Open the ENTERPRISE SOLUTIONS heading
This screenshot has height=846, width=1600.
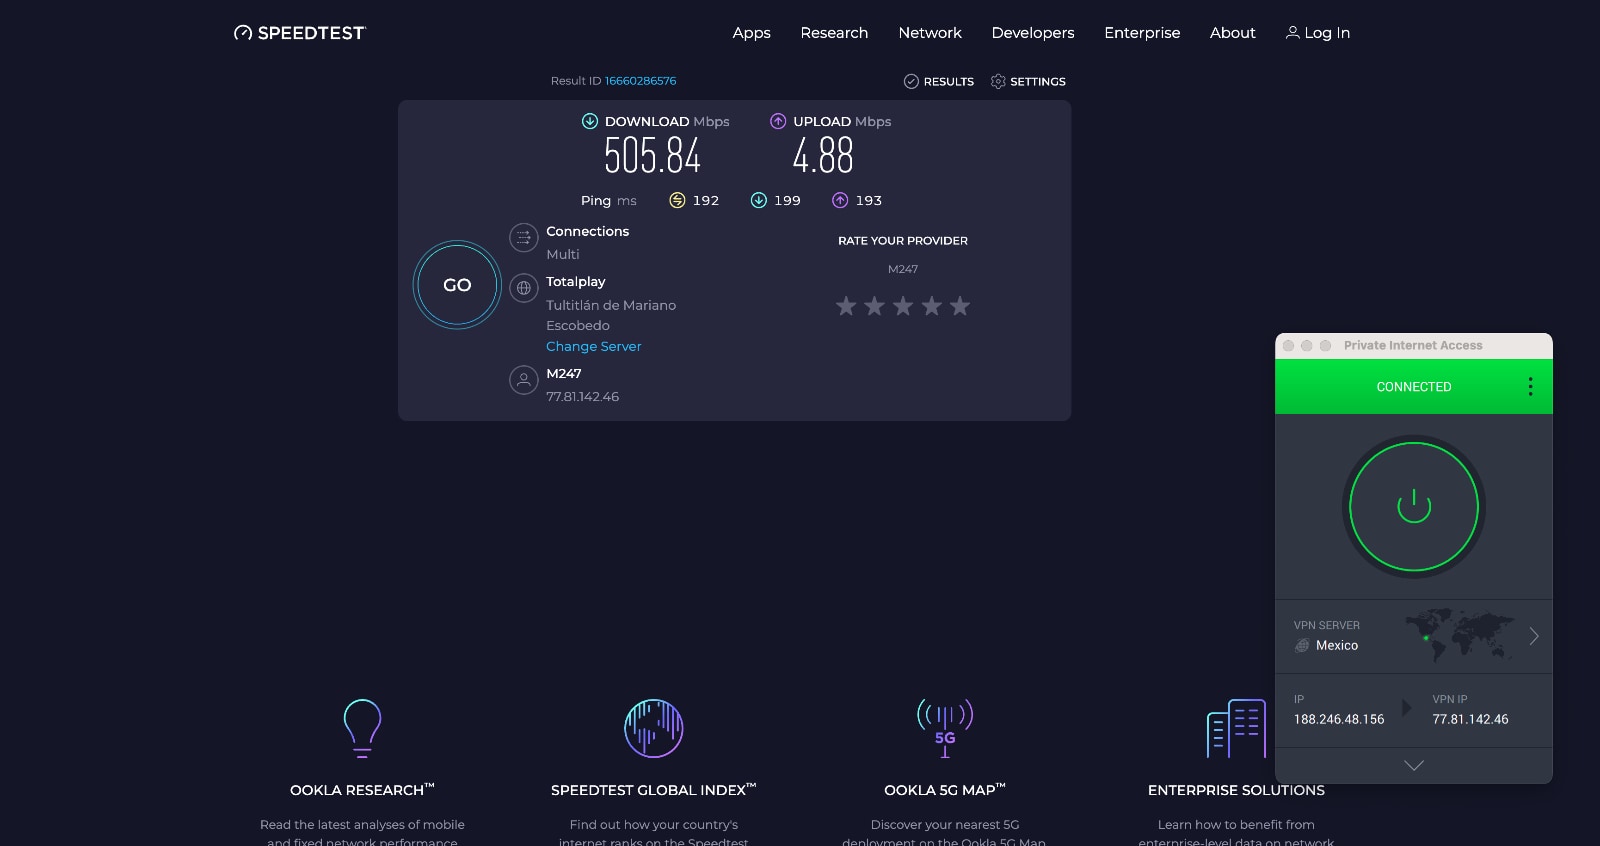pyautogui.click(x=1236, y=790)
